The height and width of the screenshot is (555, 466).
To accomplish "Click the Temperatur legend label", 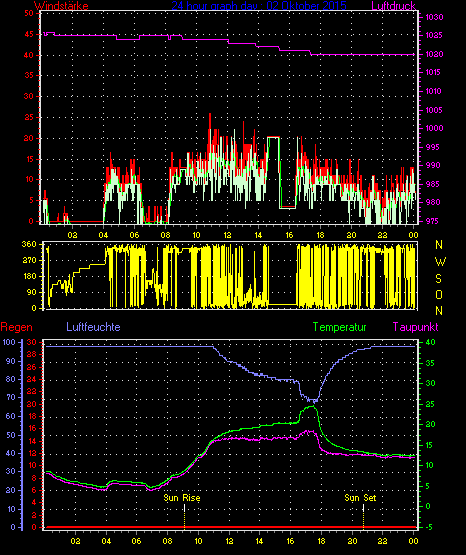I will [340, 327].
